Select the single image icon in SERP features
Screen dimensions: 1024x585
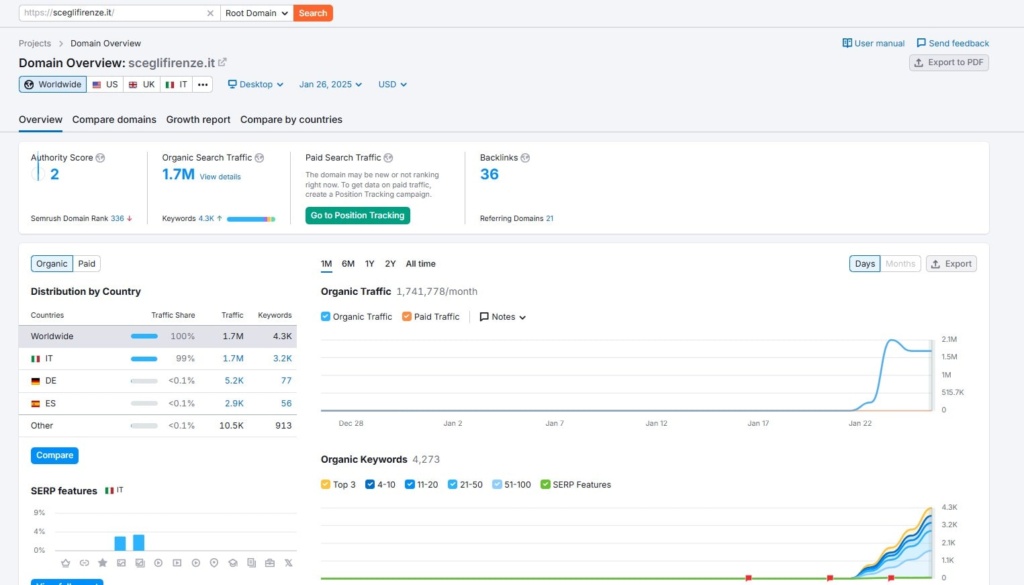tap(121, 563)
